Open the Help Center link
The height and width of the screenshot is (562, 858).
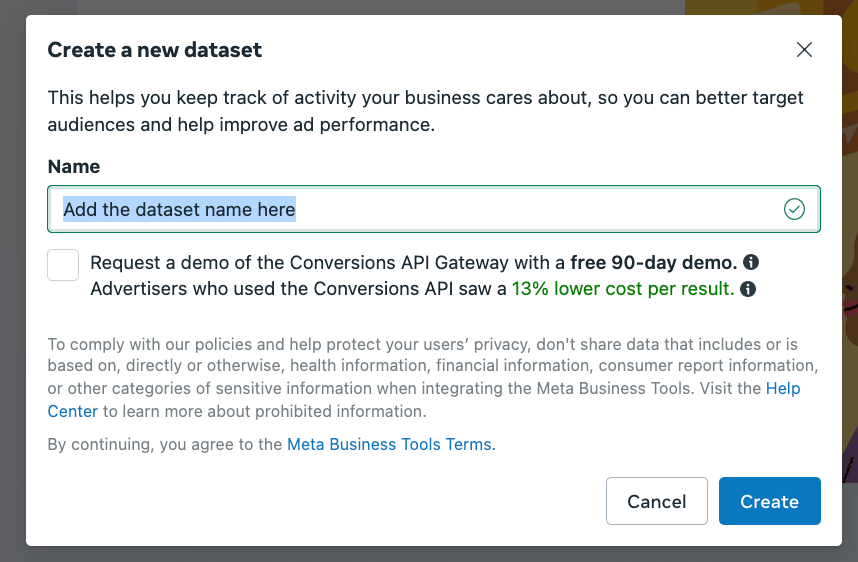[x=783, y=389]
